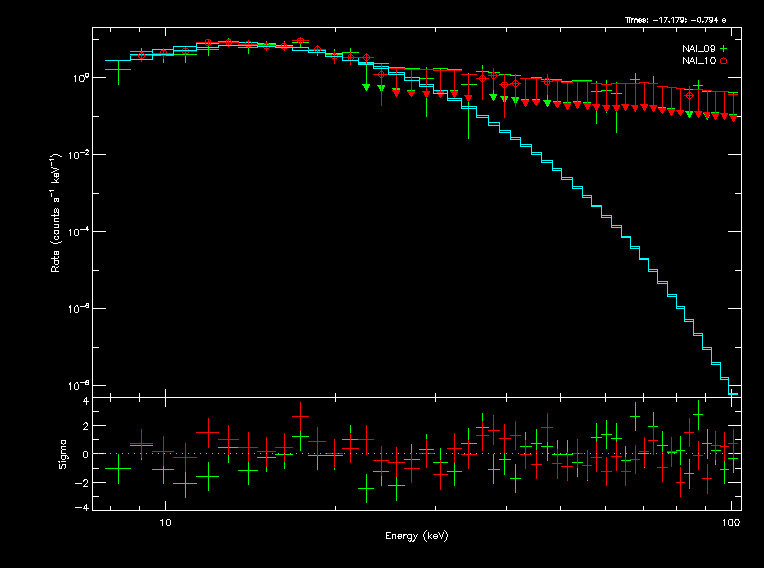The width and height of the screenshot is (764, 568).
Task: Click the x-axis tick label 100
Action: coord(731,522)
